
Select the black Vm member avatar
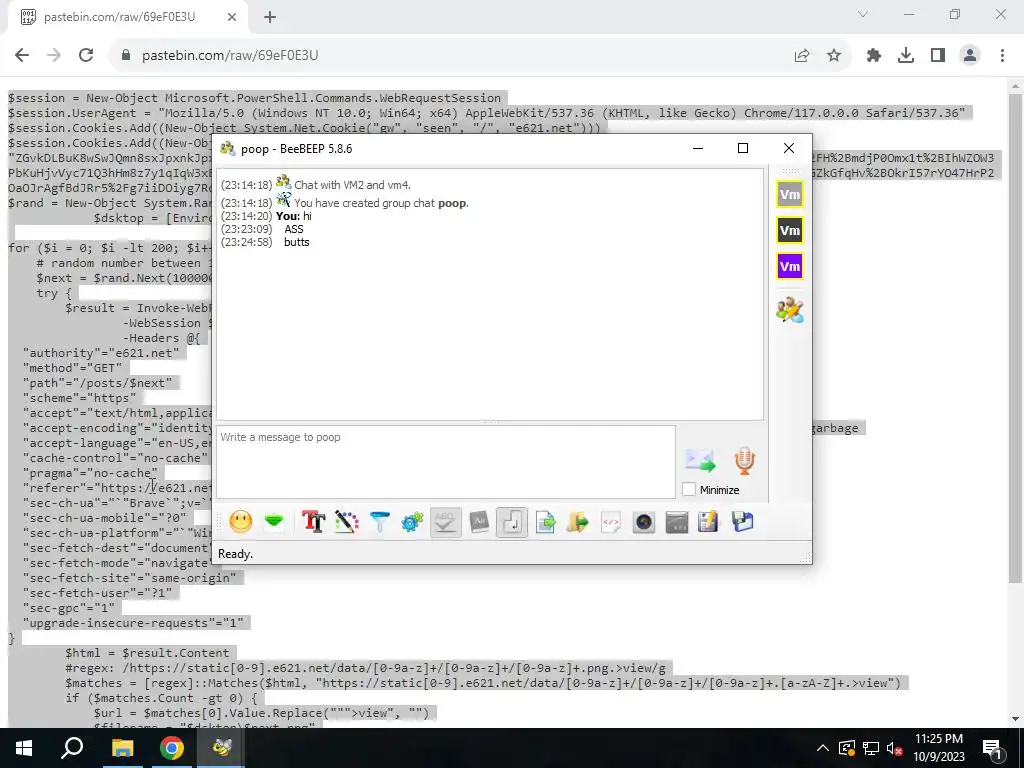(x=790, y=231)
